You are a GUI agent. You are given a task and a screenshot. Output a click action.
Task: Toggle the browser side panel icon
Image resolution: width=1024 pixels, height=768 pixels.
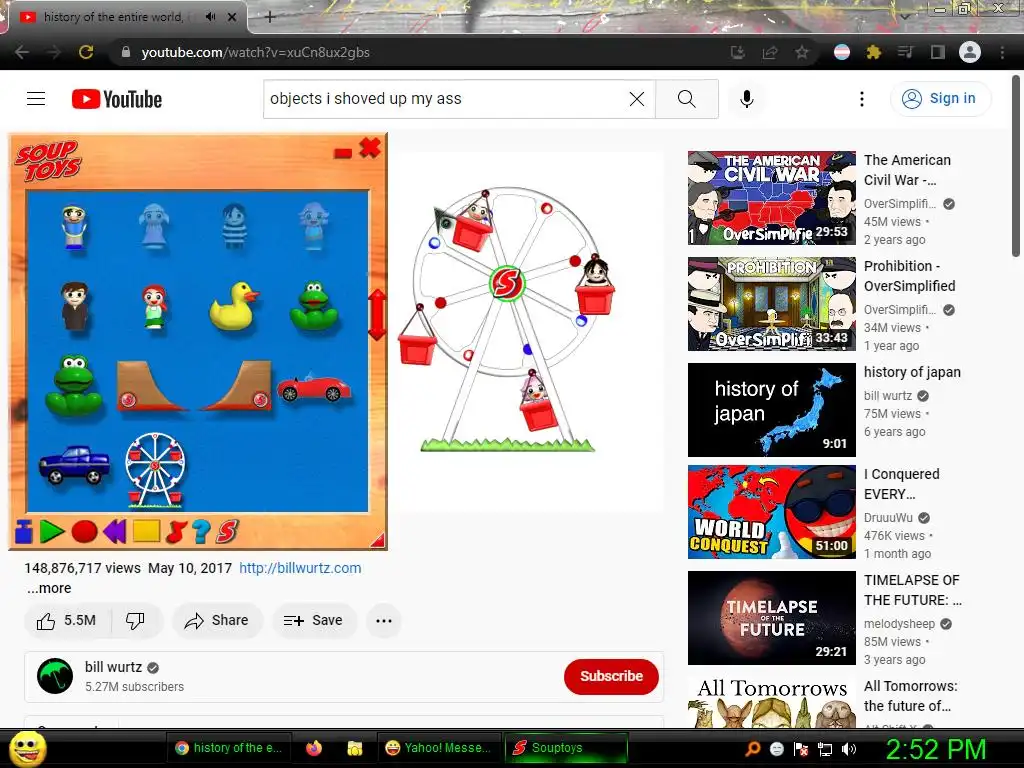point(938,52)
